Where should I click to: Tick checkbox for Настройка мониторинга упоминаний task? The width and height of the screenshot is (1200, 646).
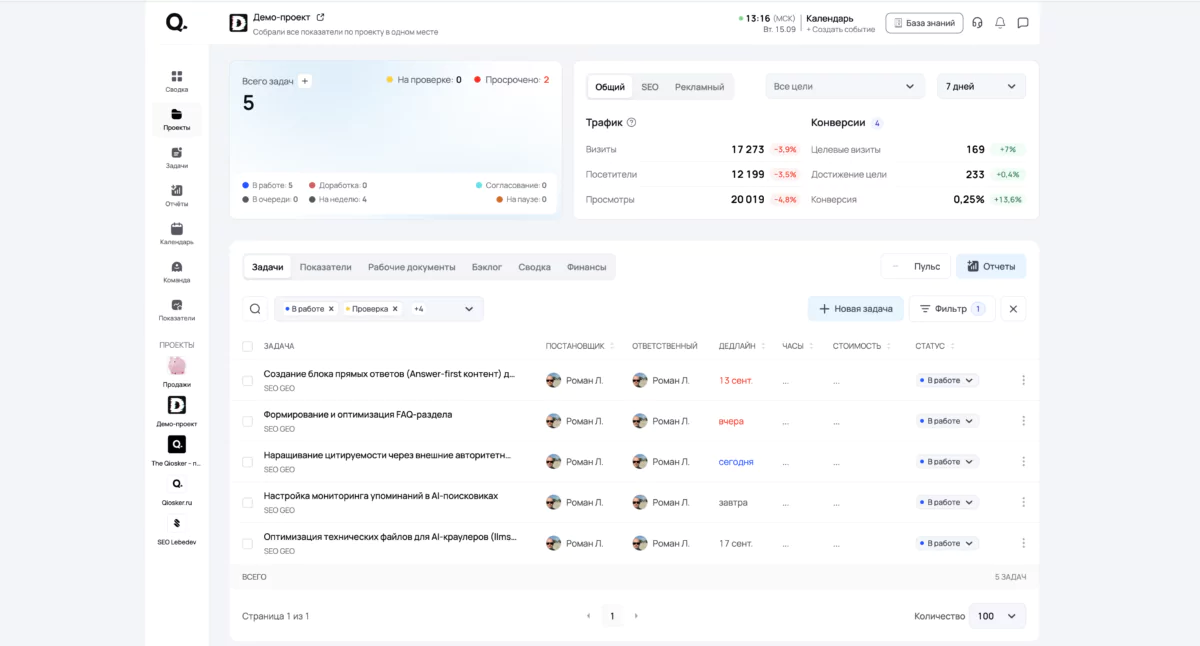tap(247, 502)
